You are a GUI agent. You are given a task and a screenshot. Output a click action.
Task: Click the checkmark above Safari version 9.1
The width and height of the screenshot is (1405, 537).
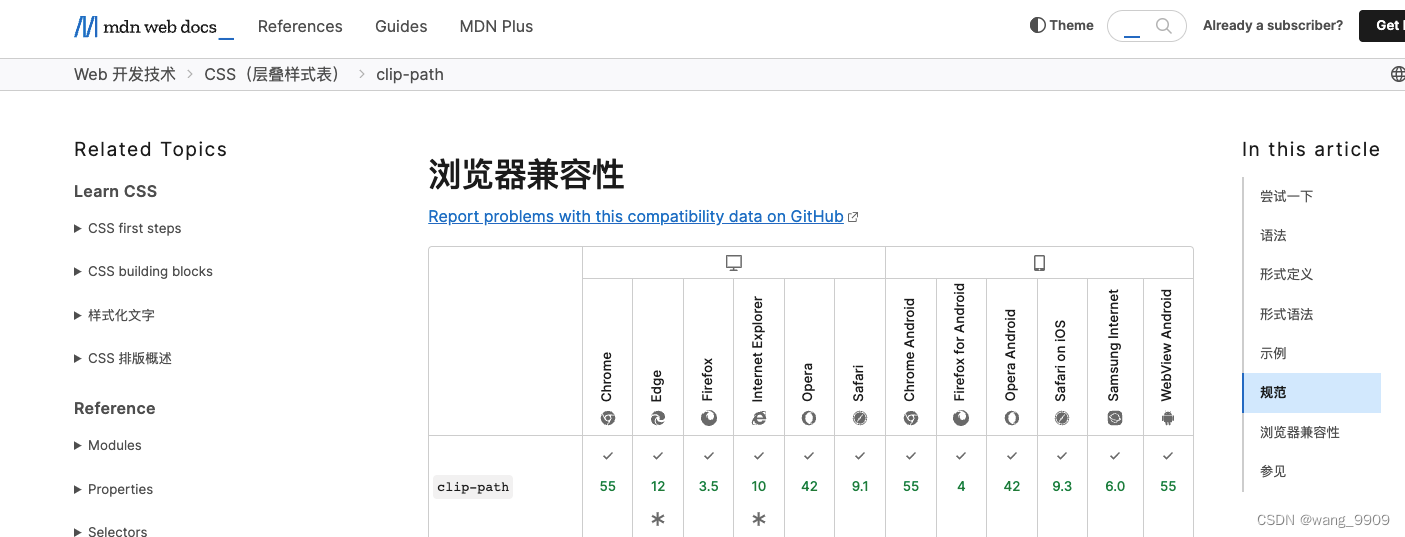(x=860, y=456)
